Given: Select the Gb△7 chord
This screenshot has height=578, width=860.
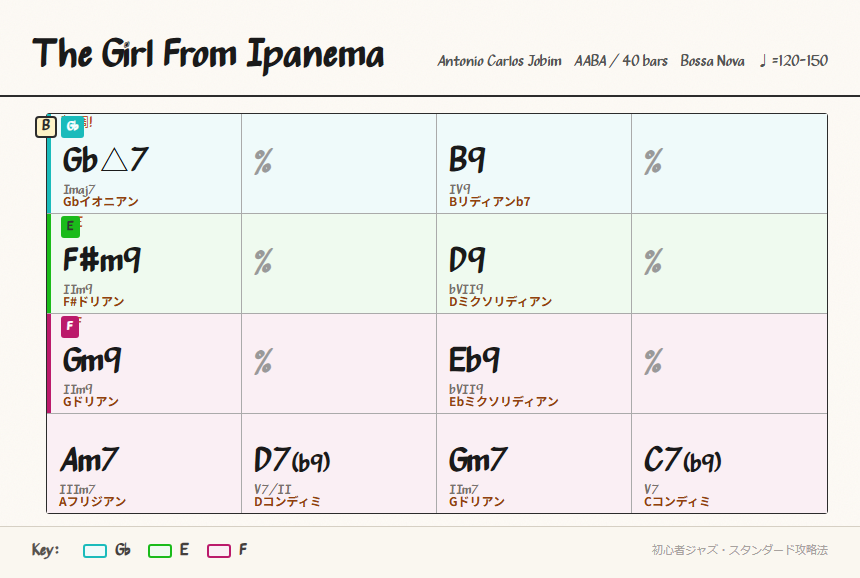Looking at the screenshot, I should [x=105, y=160].
